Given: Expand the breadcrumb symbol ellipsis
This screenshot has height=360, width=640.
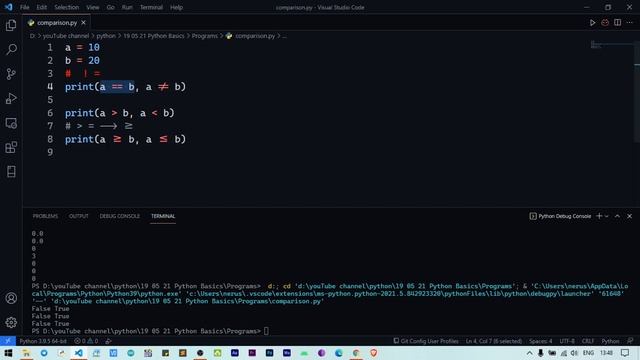Looking at the screenshot, I should pos(284,36).
